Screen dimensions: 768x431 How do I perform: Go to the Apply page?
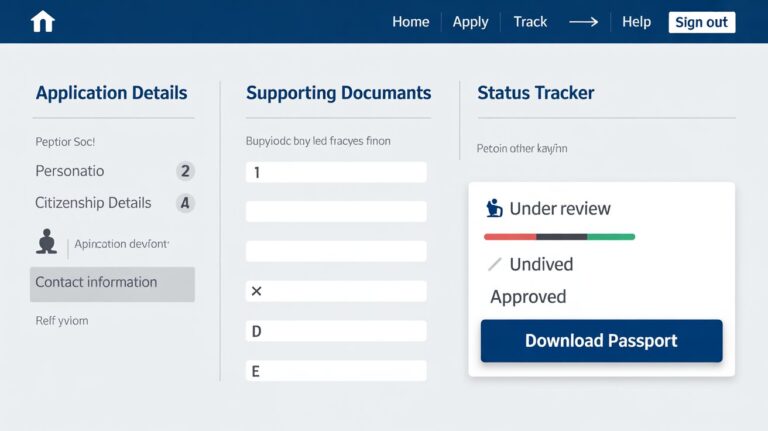(470, 22)
